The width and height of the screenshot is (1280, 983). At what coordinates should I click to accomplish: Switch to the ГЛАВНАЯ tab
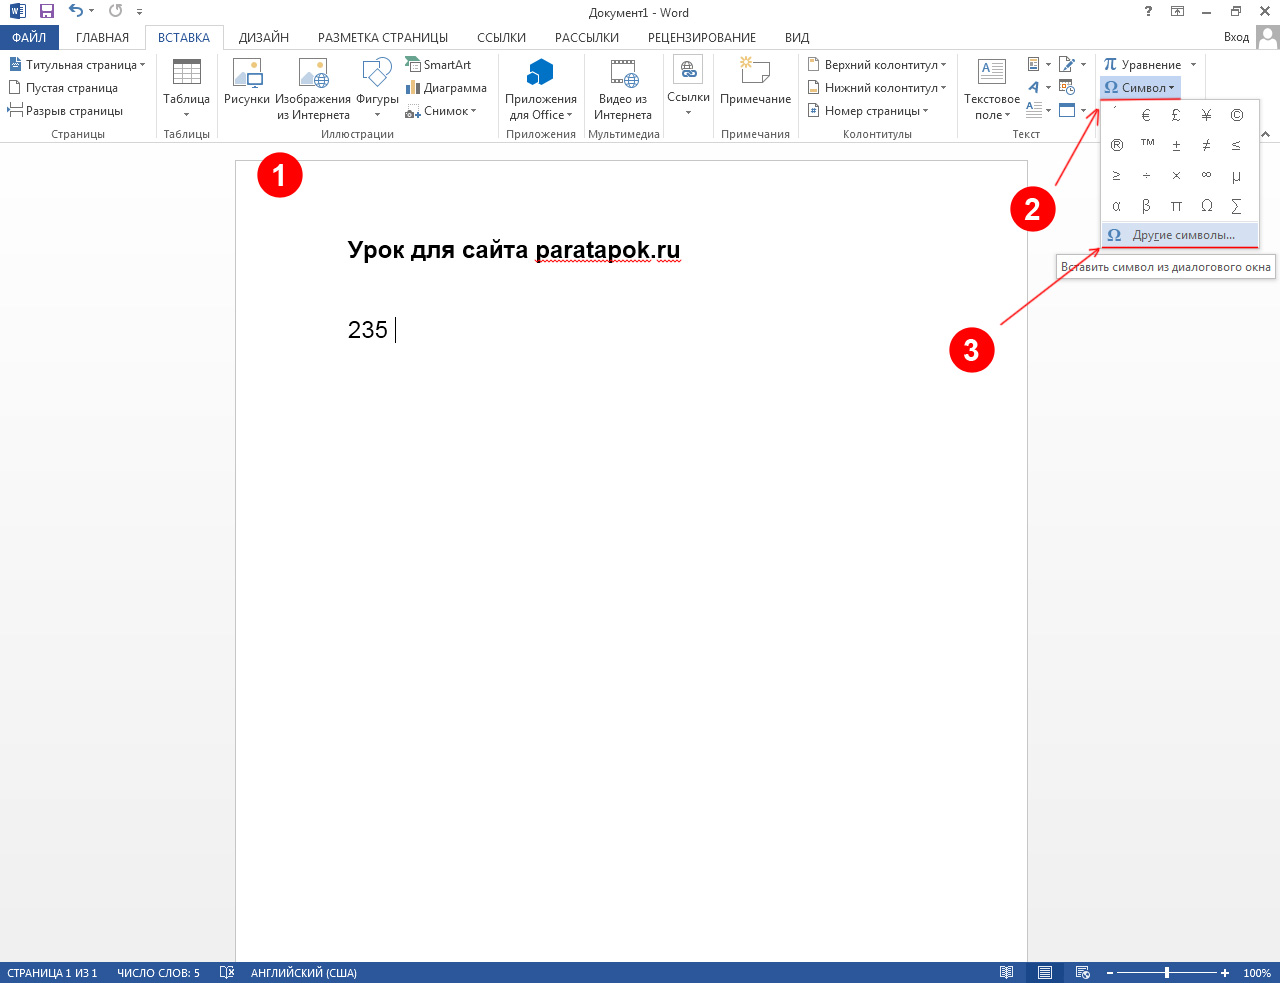[x=102, y=38]
